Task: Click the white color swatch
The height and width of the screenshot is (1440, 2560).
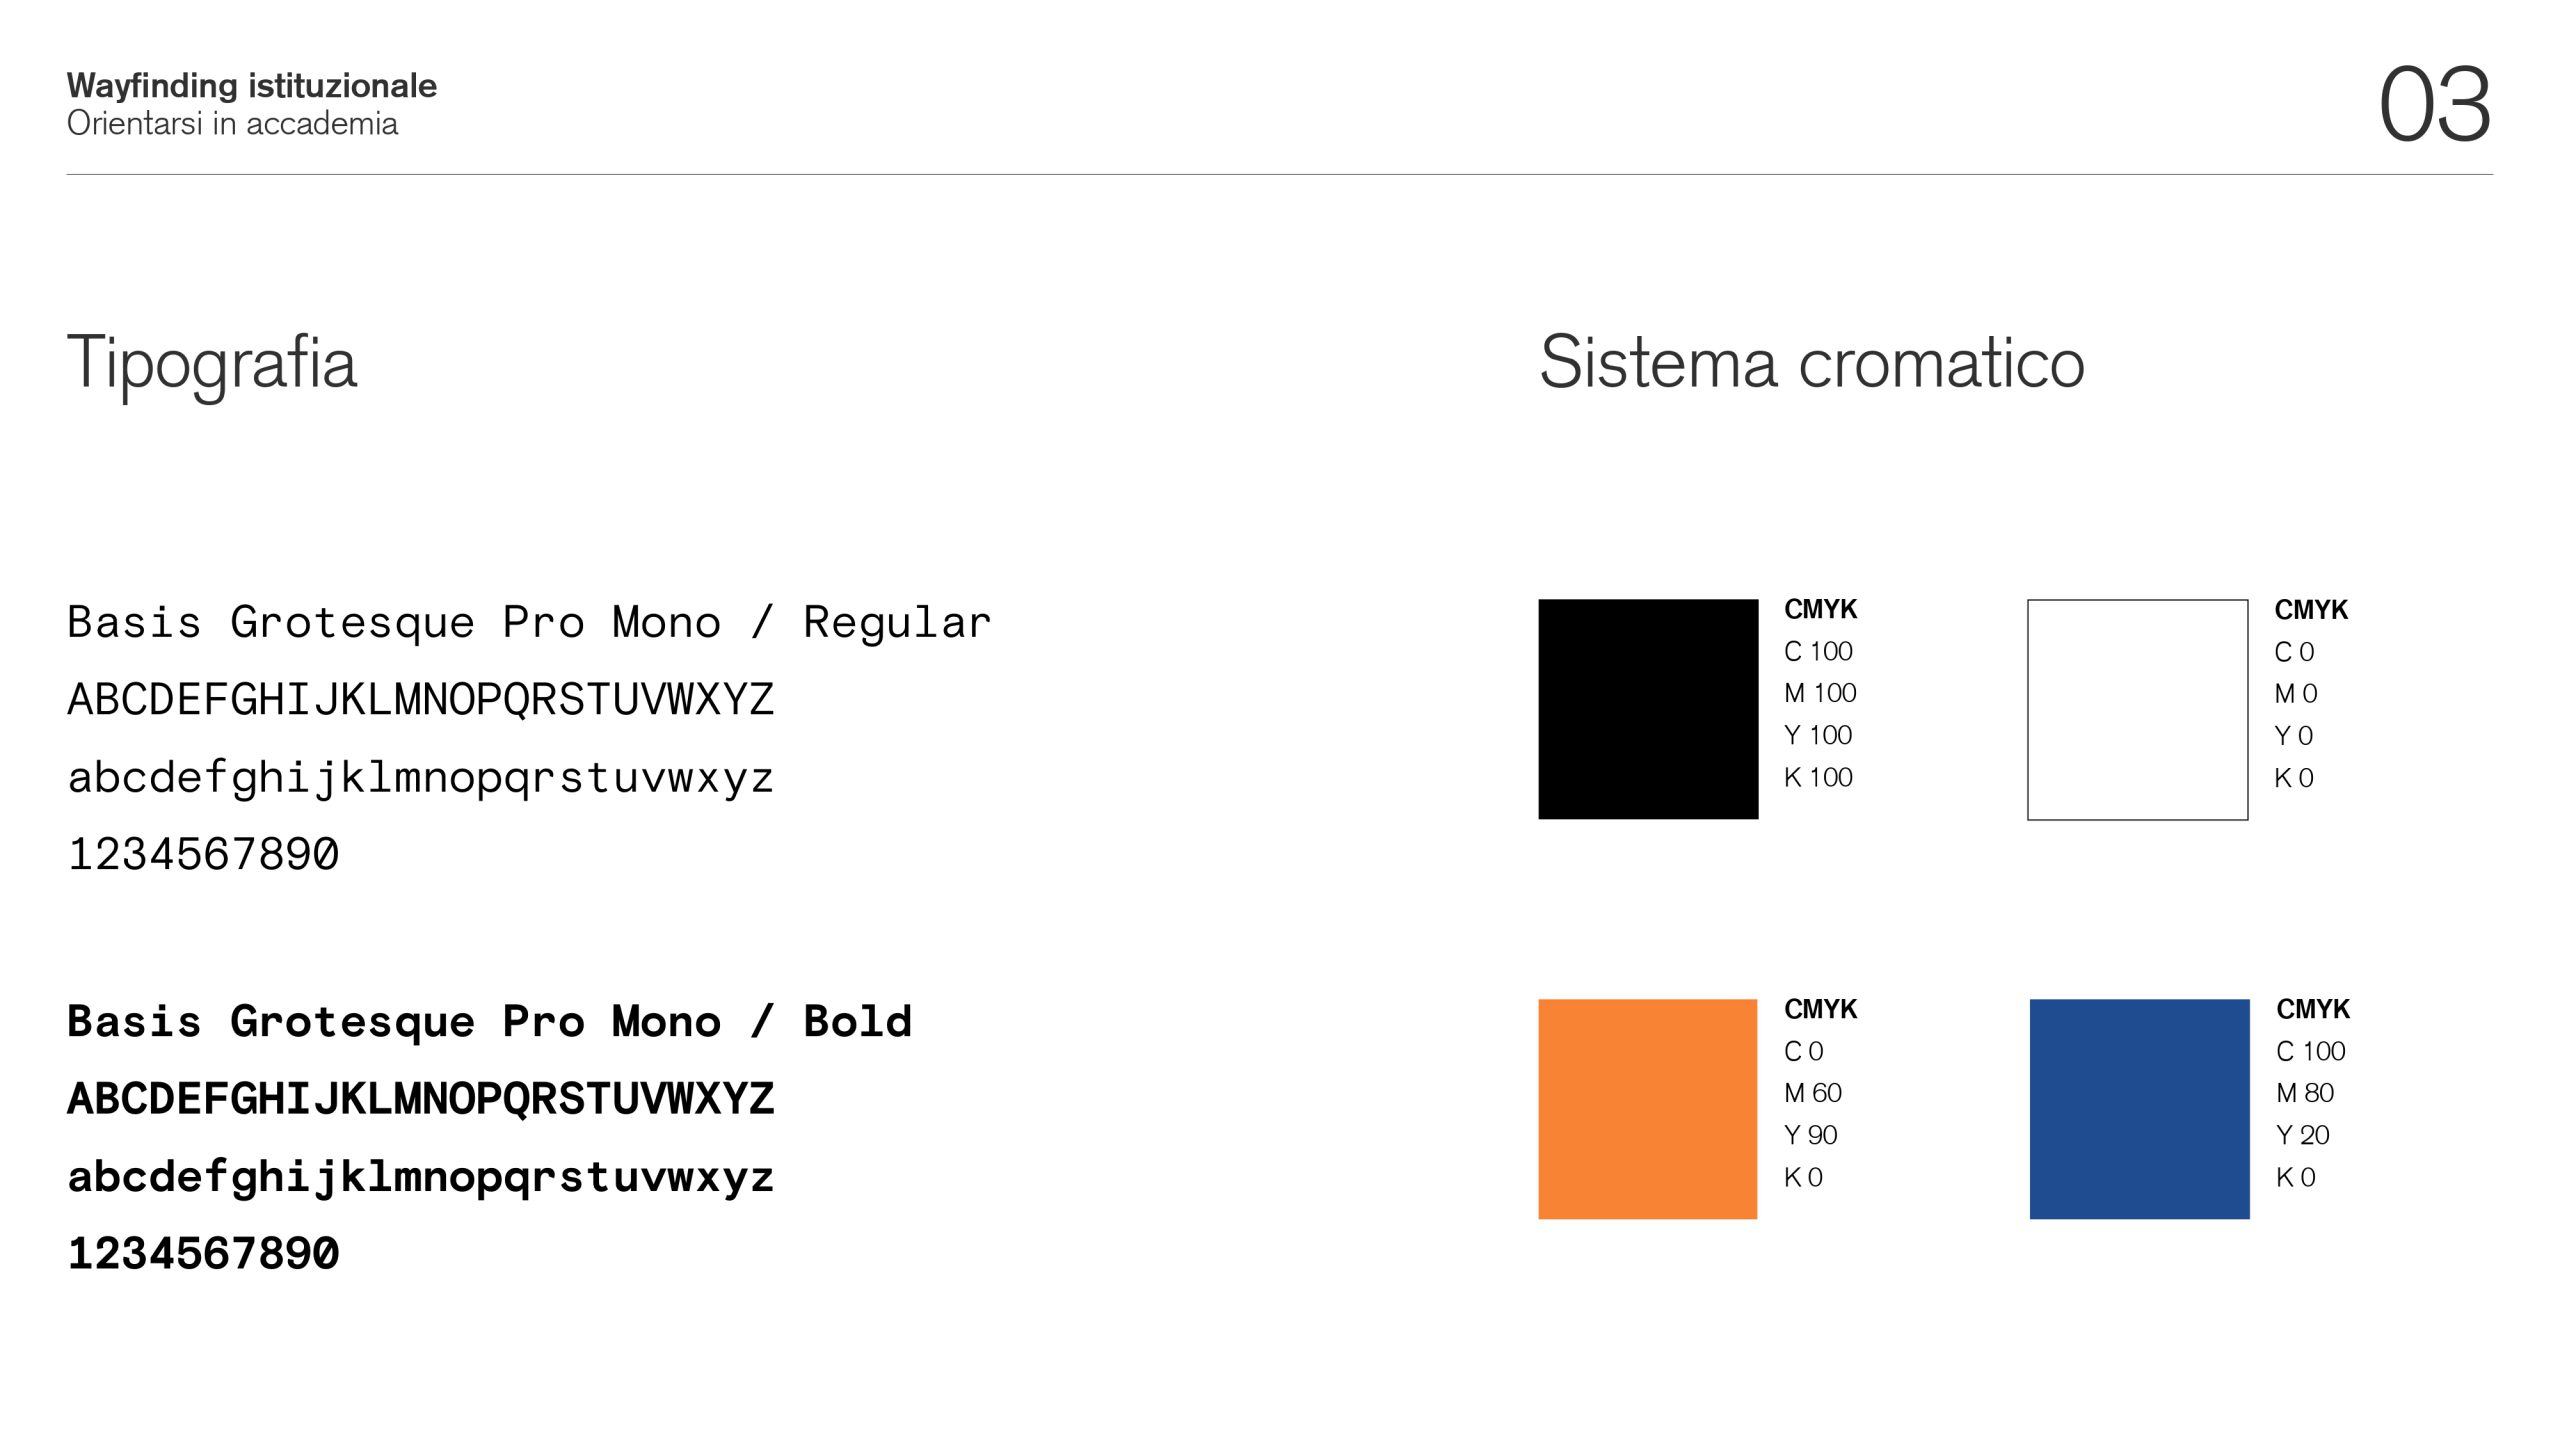Action: (x=2137, y=709)
